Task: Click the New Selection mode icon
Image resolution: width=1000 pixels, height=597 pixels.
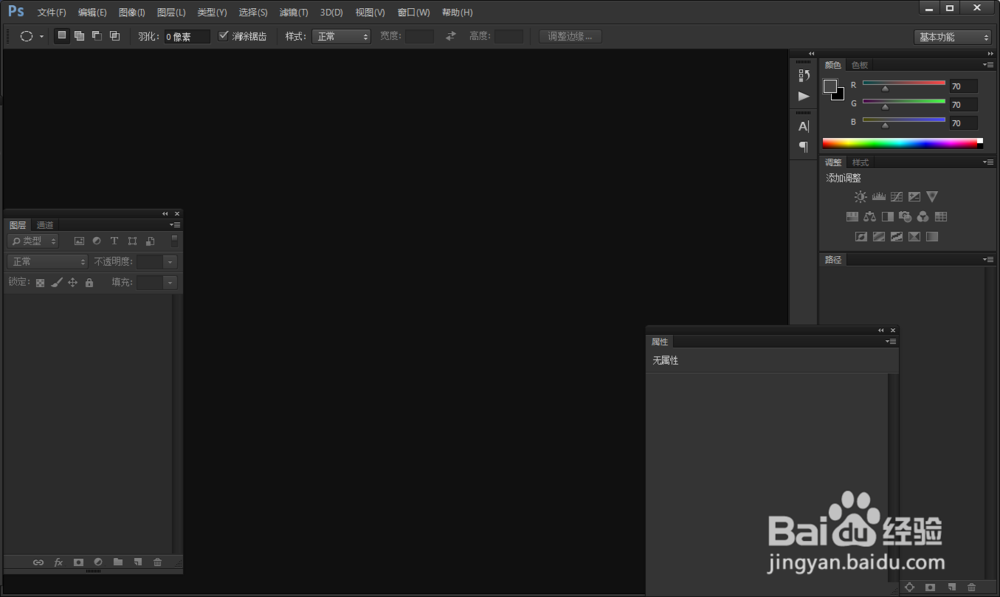Action: click(x=62, y=36)
